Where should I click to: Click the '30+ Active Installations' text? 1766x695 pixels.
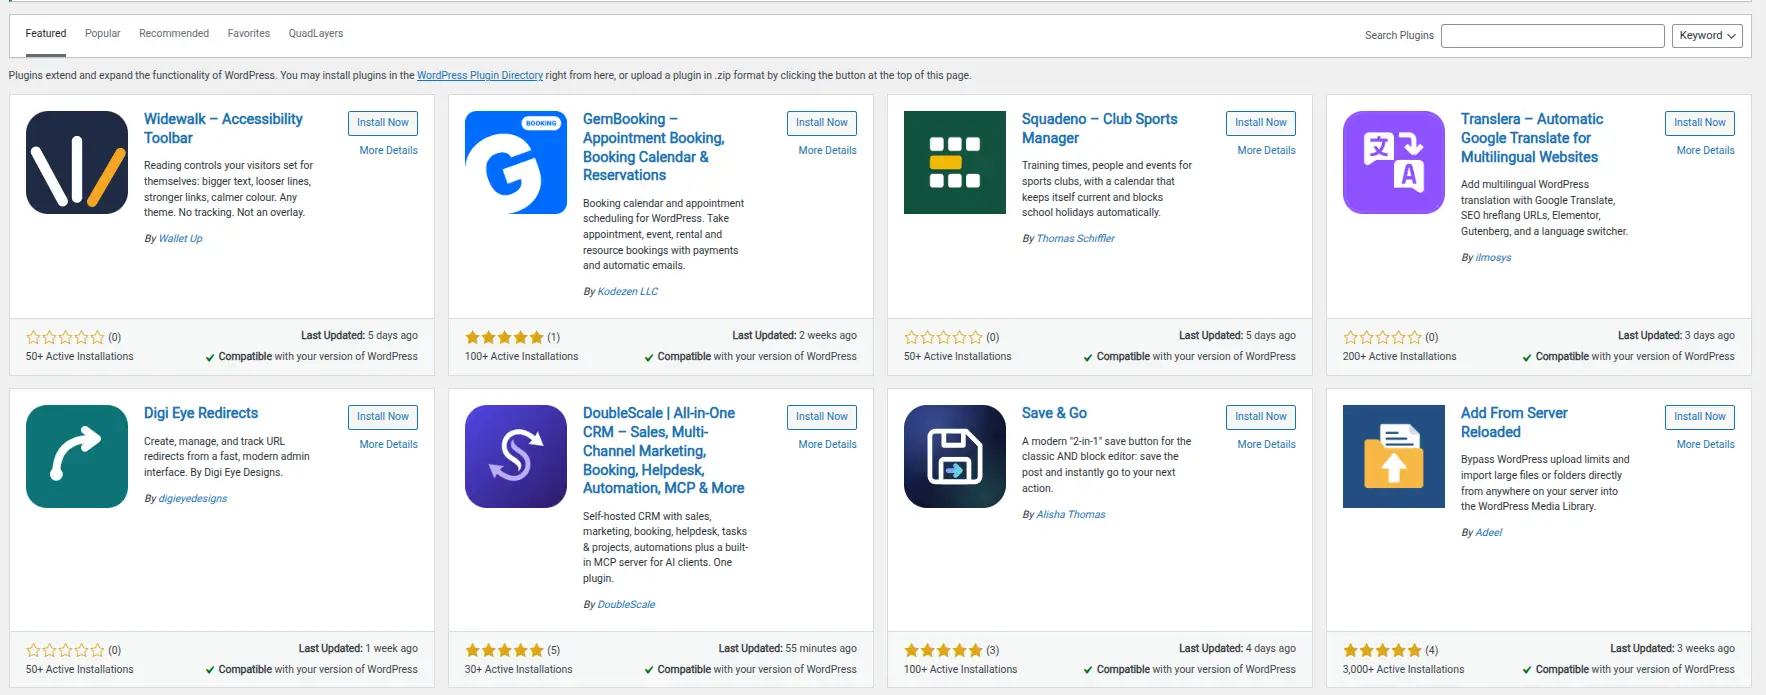pyautogui.click(x=519, y=670)
